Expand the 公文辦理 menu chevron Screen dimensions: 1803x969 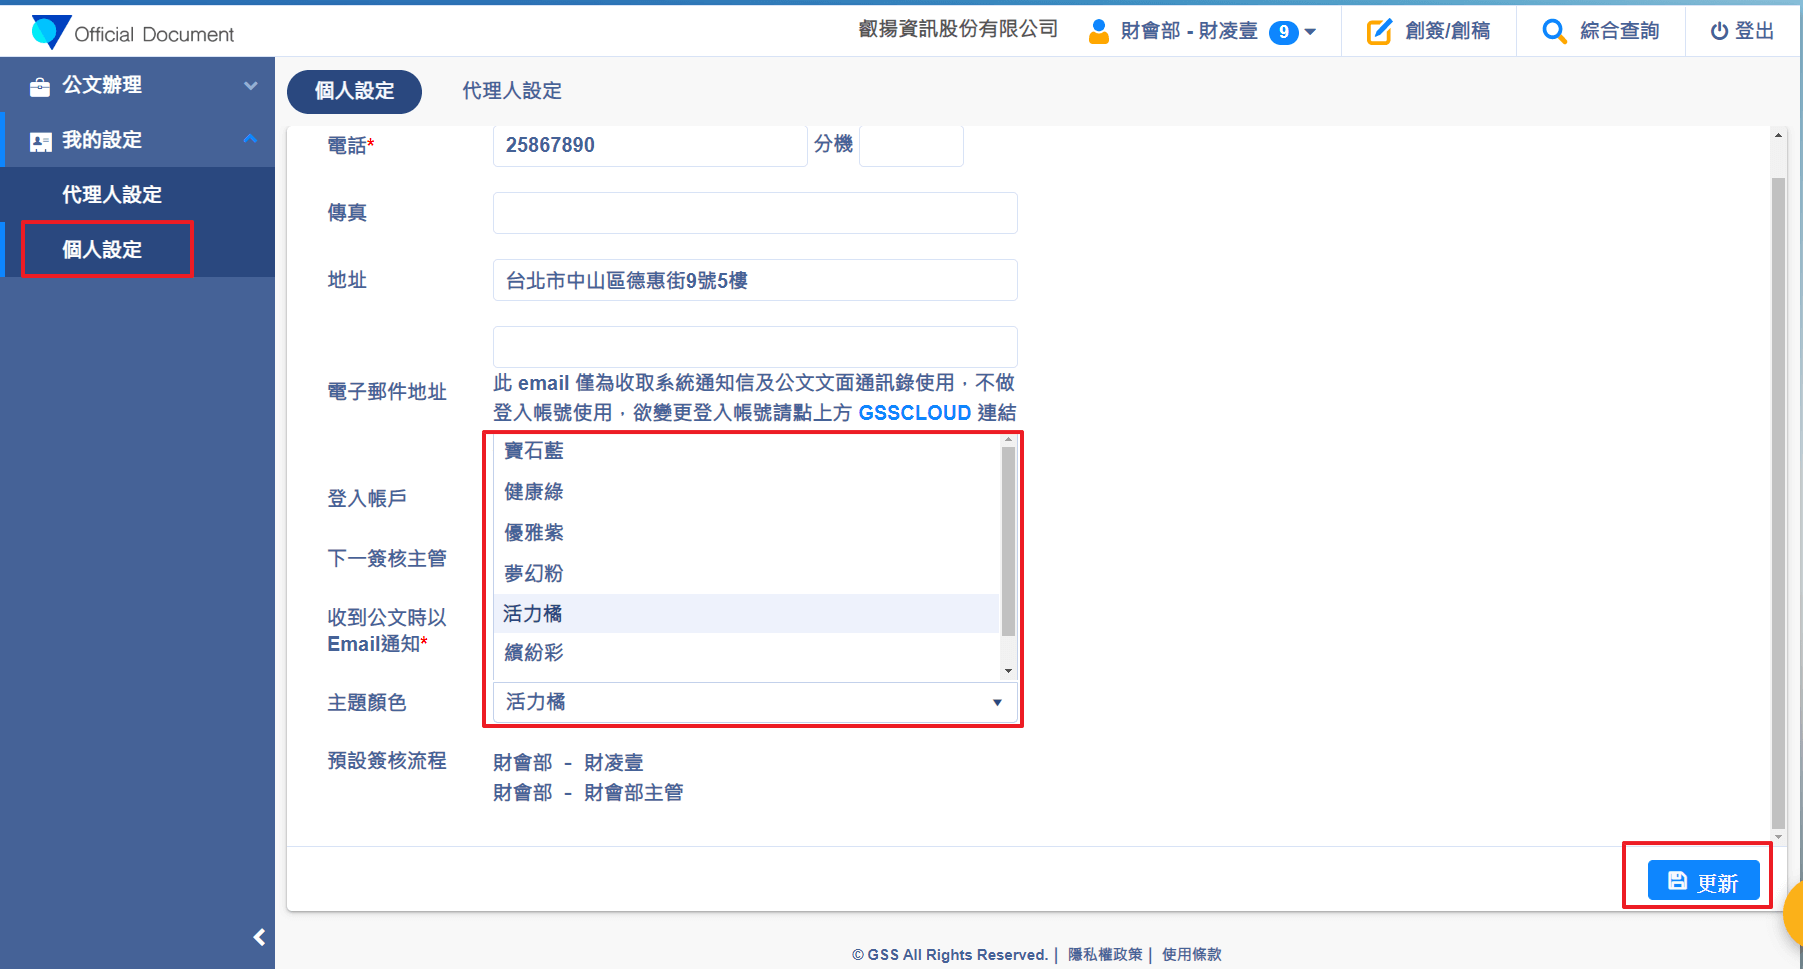coord(250,86)
